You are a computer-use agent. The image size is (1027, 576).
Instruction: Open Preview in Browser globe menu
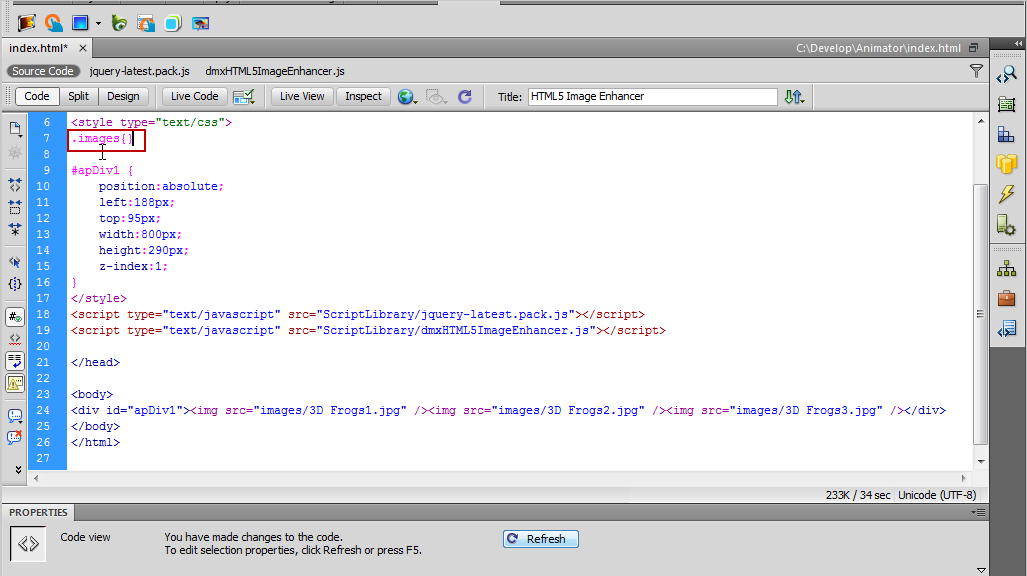407,97
